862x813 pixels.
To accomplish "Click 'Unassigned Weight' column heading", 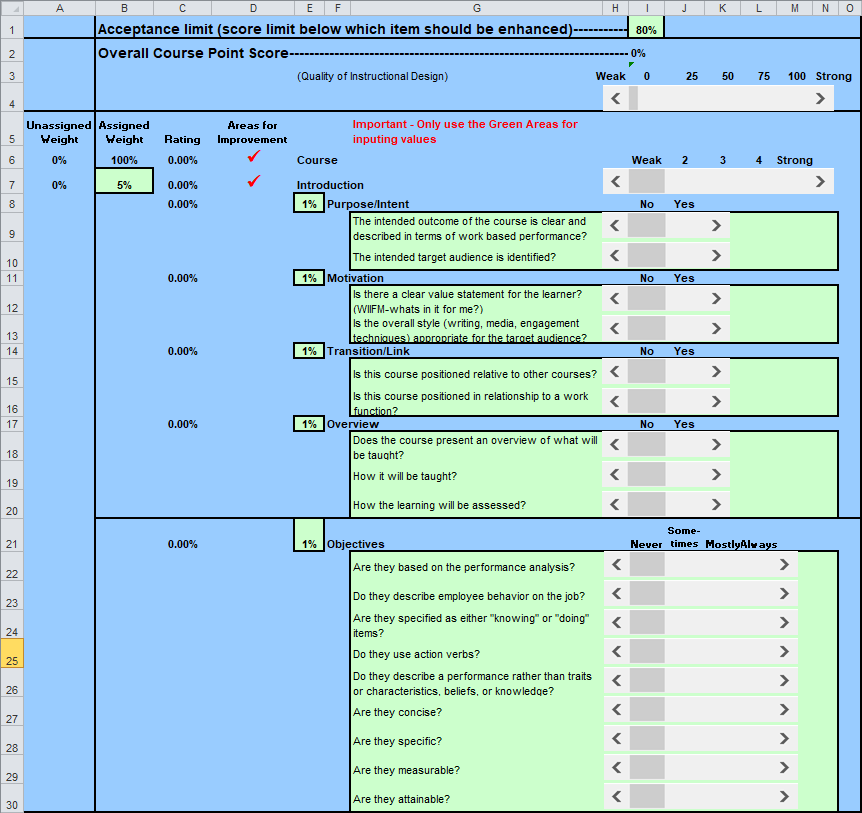I will pos(59,132).
